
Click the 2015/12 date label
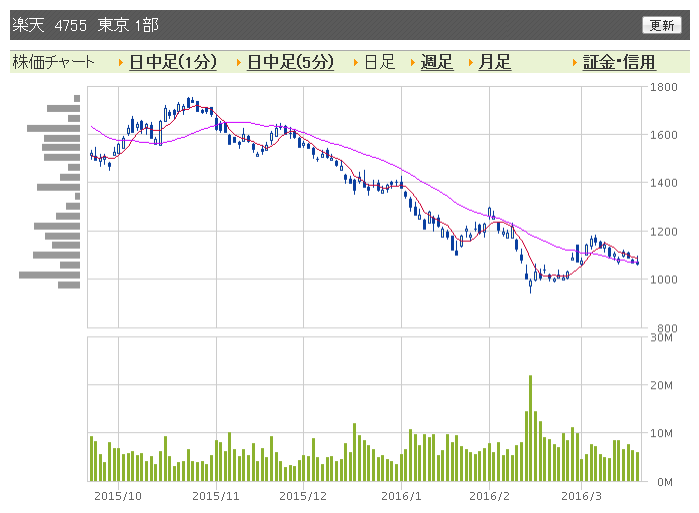303,496
